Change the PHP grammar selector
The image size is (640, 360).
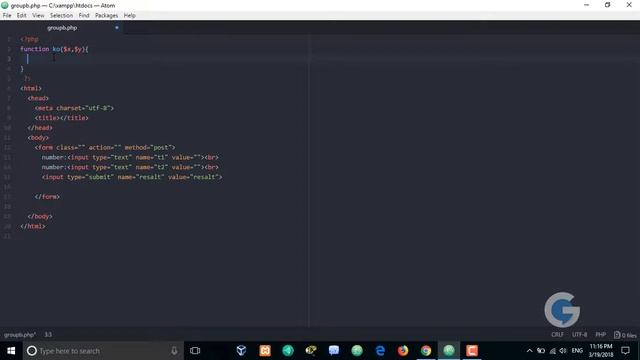coord(600,335)
